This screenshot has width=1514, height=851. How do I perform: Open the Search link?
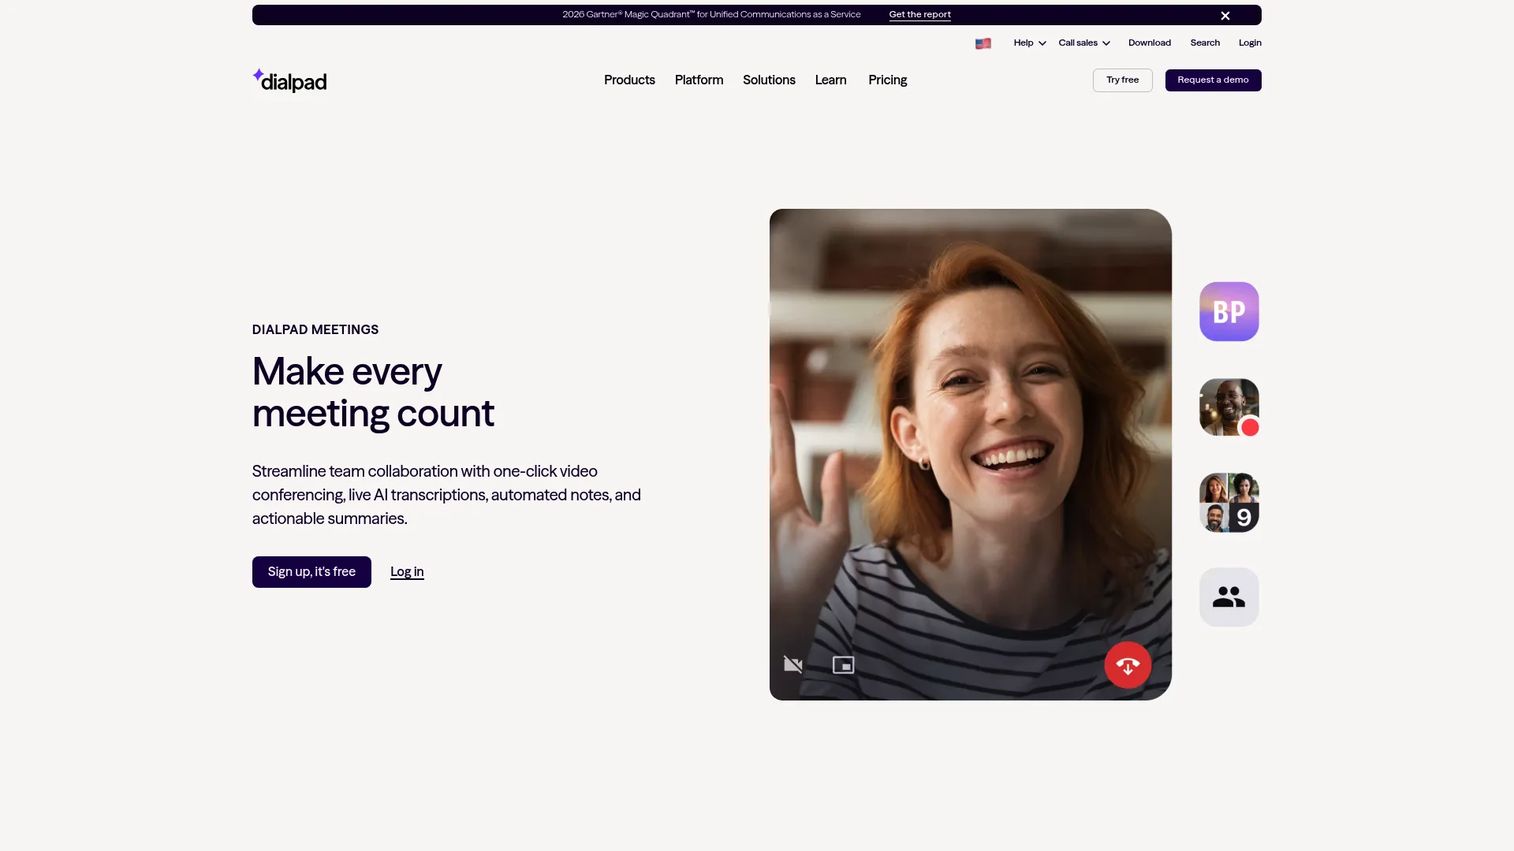click(x=1205, y=43)
